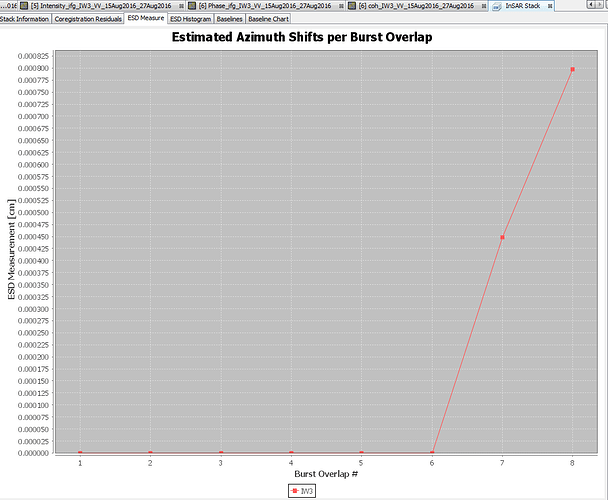
Task: Select the ESD Measure tab
Action: click(146, 18)
